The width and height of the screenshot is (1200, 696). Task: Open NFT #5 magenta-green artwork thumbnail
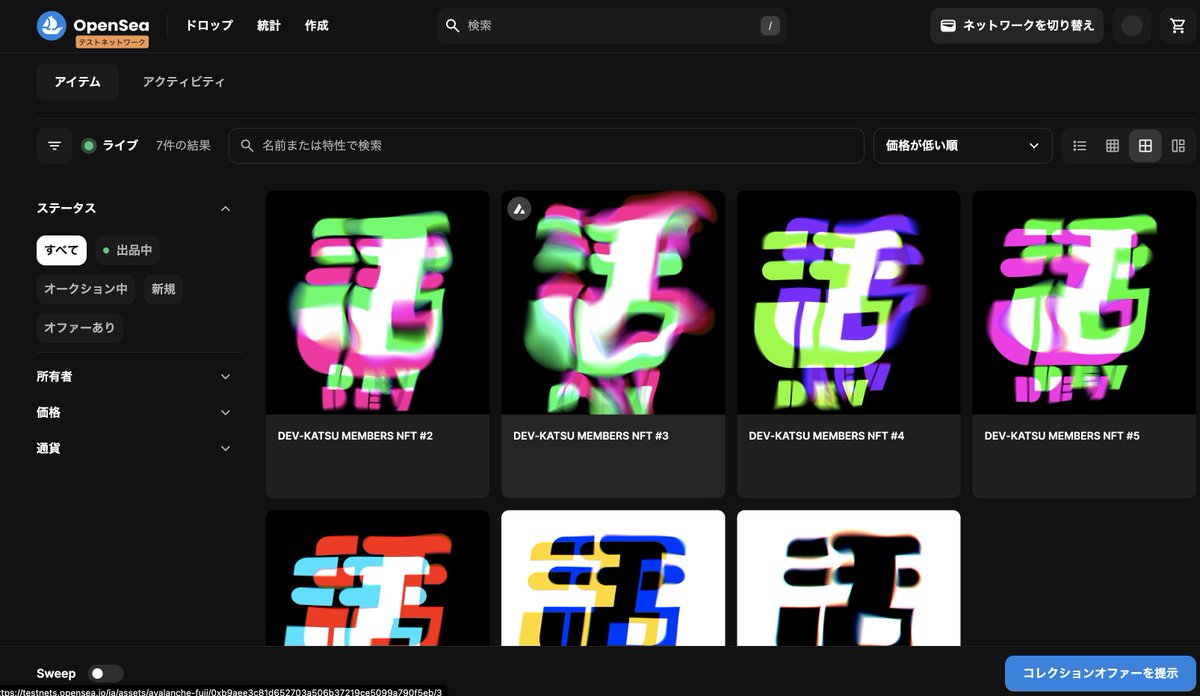click(1084, 303)
